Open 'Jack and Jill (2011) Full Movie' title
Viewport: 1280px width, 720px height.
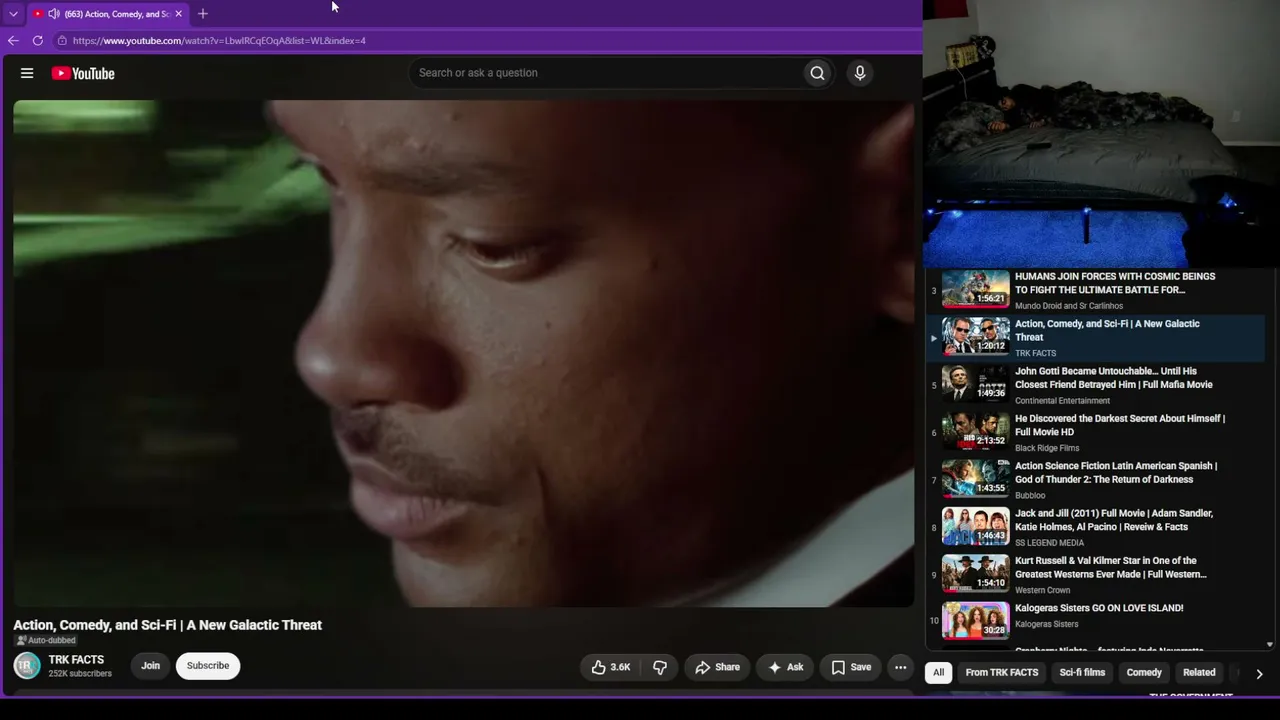pyautogui.click(x=1114, y=520)
